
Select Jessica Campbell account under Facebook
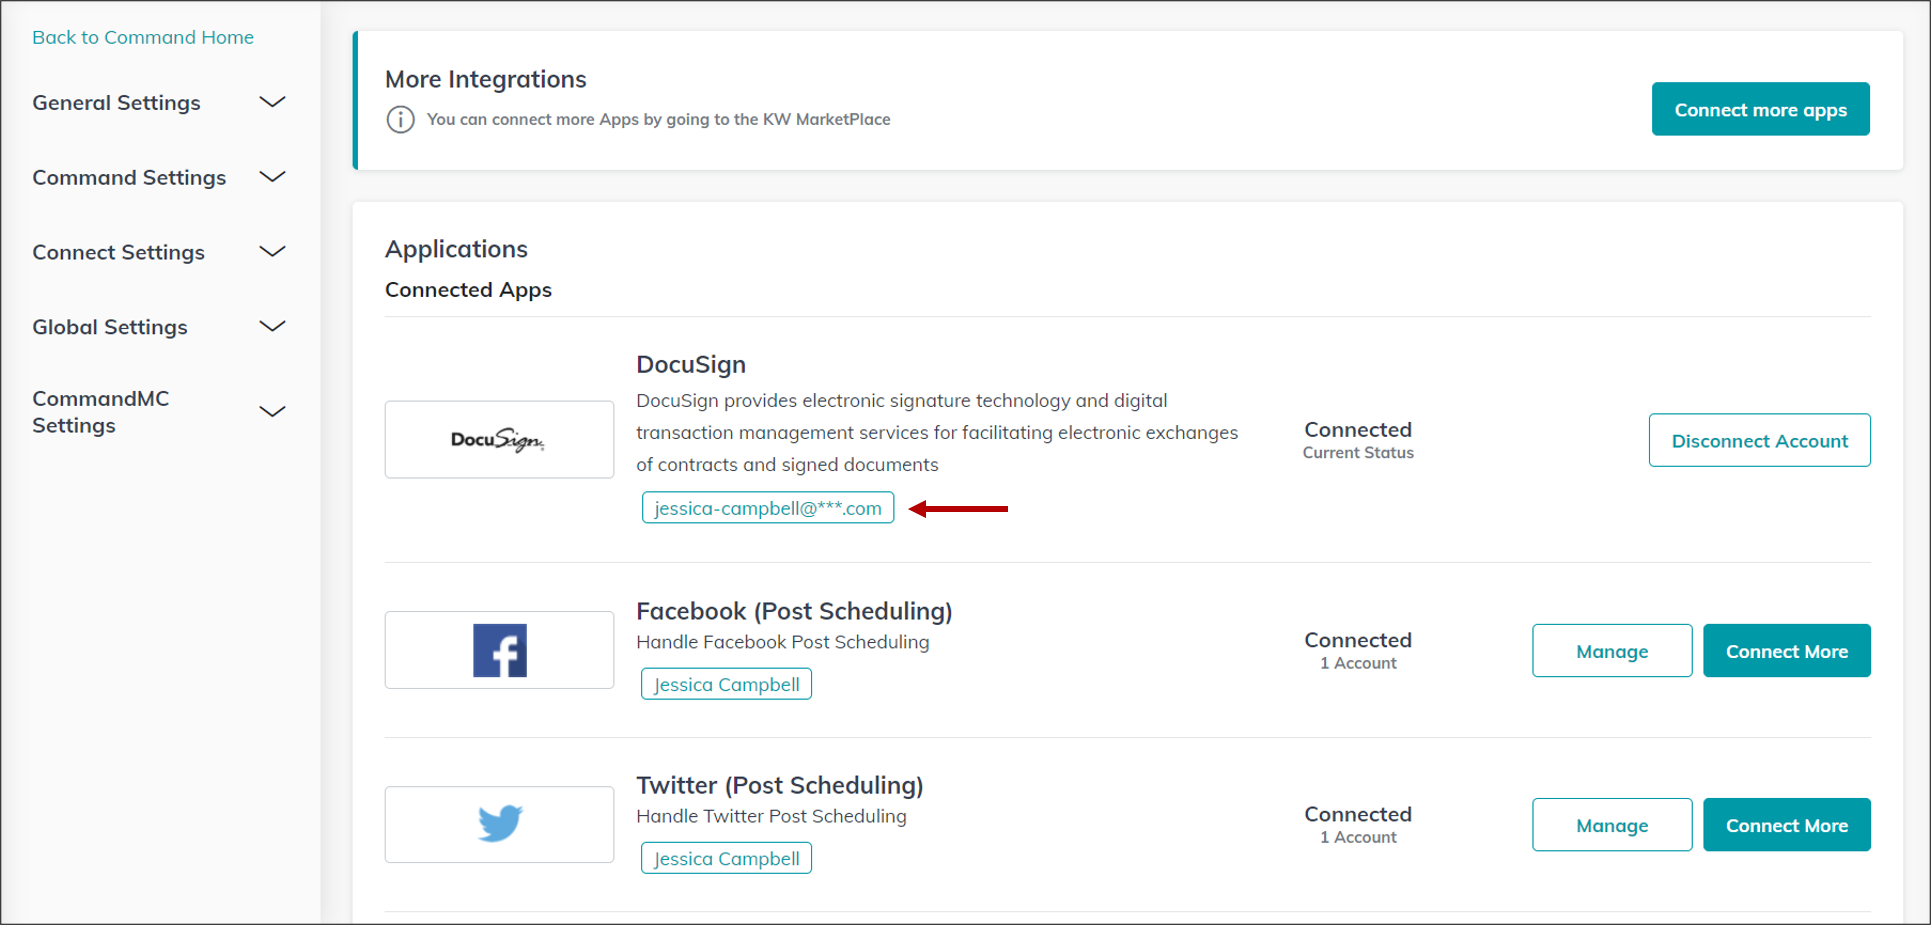pos(726,684)
